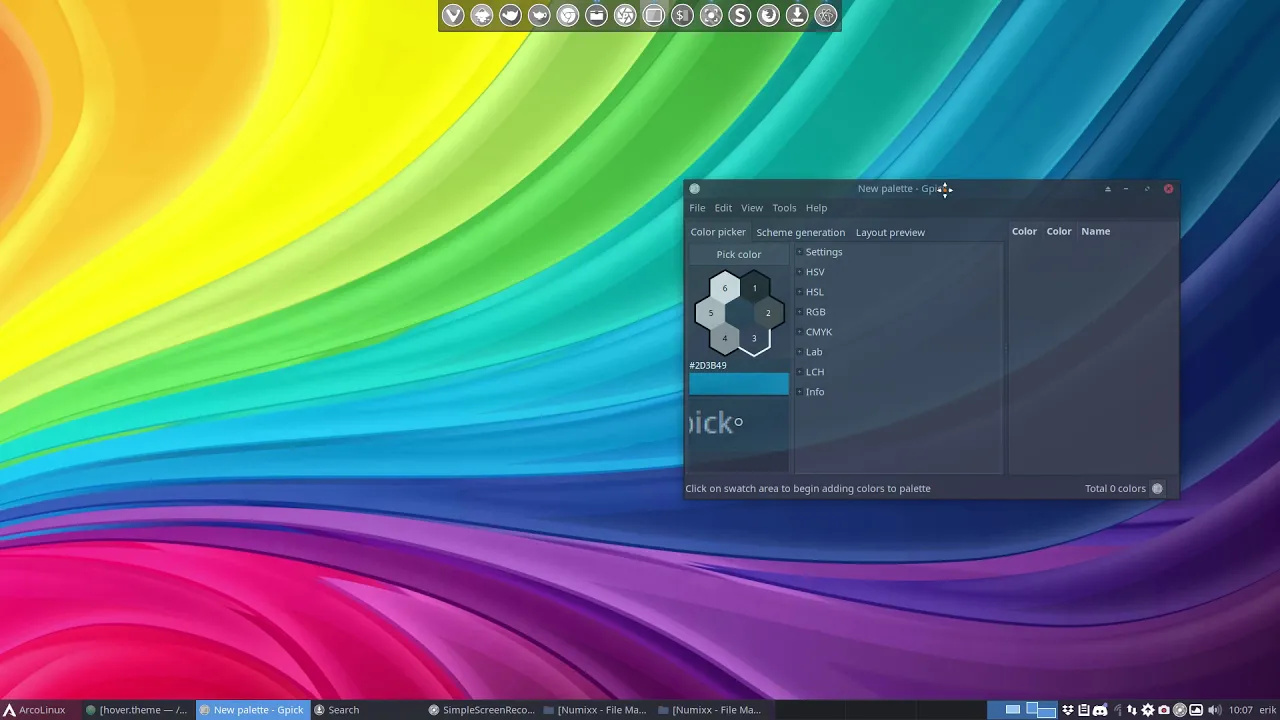
Task: Click the Pick color button
Action: tap(739, 254)
